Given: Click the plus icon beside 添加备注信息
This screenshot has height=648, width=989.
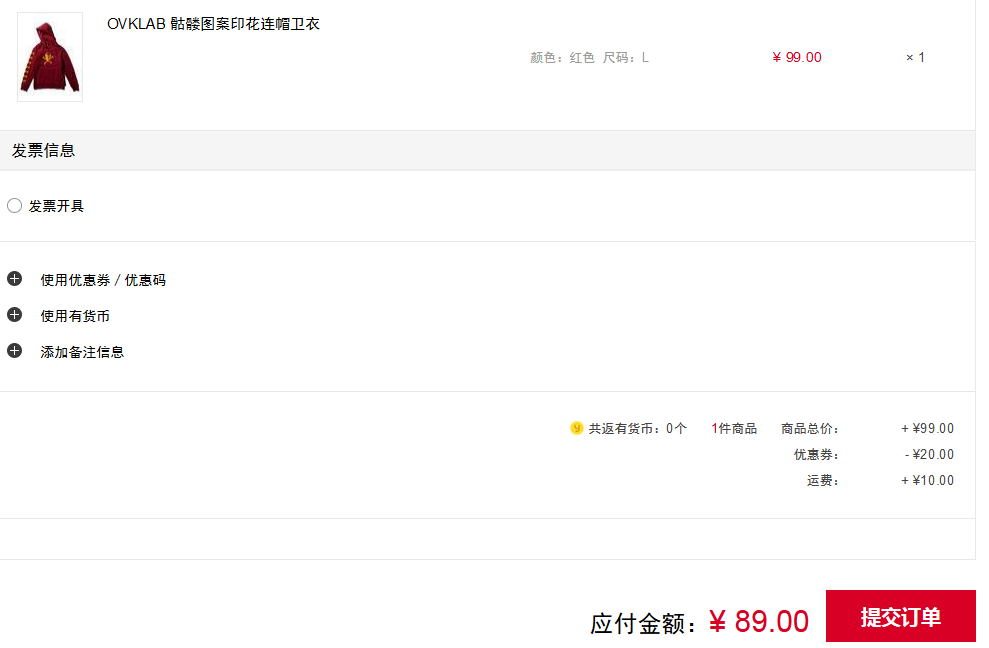Looking at the screenshot, I should point(15,351).
